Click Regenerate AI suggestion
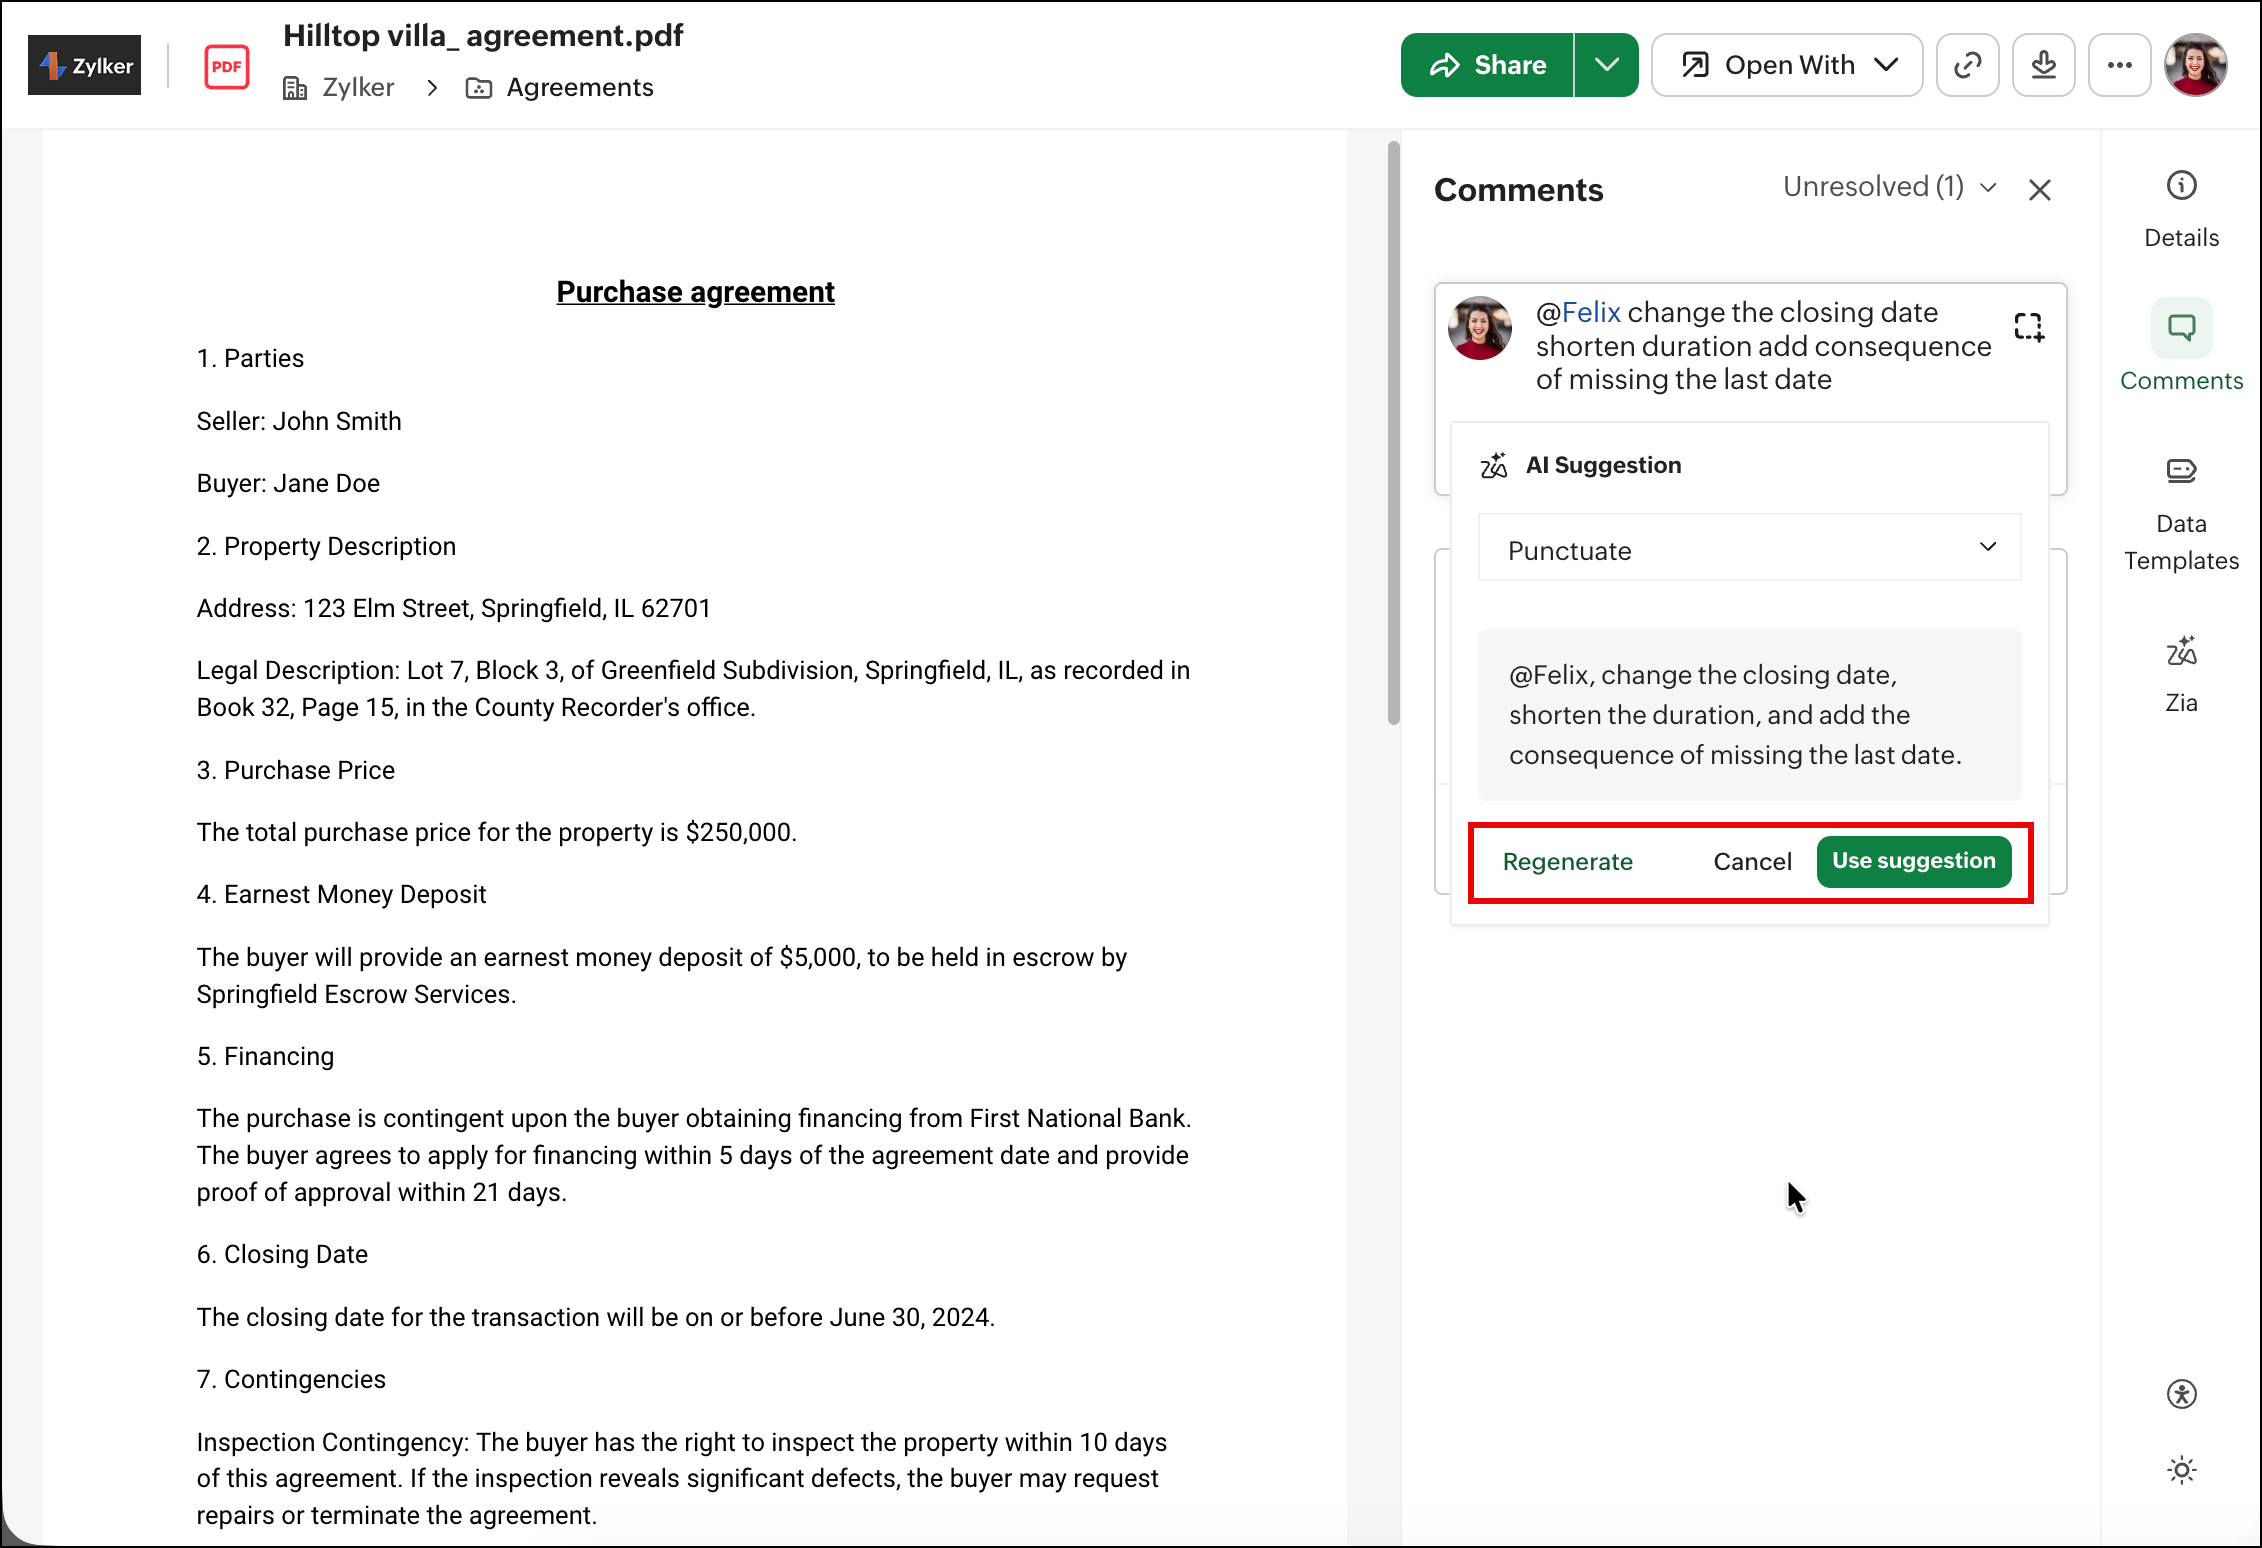2262x1548 pixels. click(x=1567, y=862)
